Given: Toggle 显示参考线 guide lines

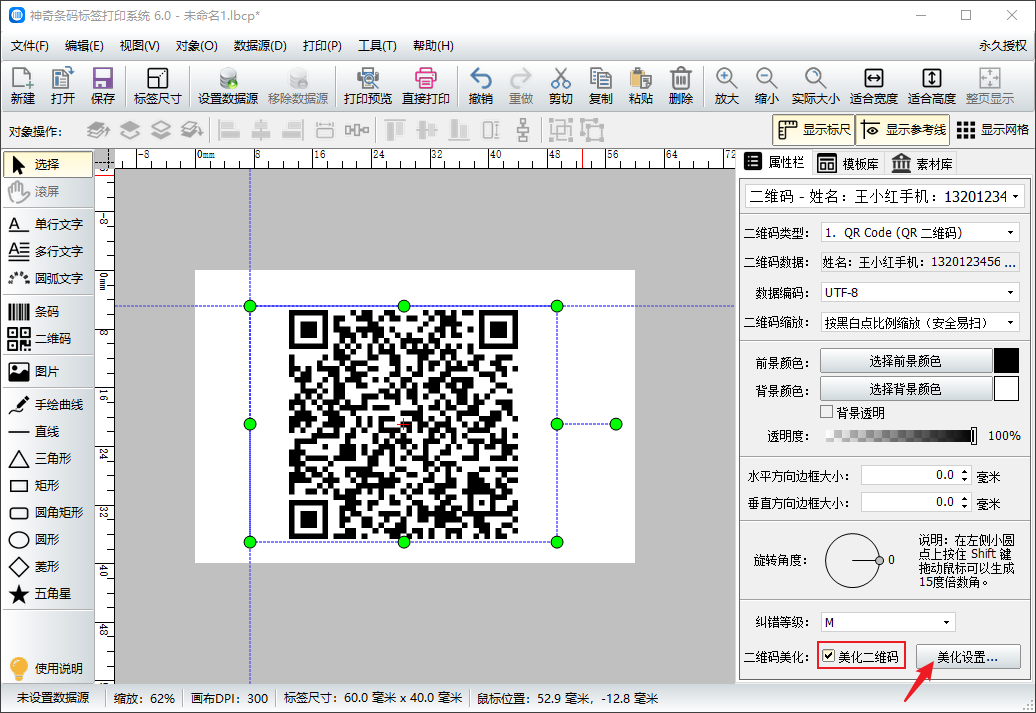Looking at the screenshot, I should [x=903, y=130].
